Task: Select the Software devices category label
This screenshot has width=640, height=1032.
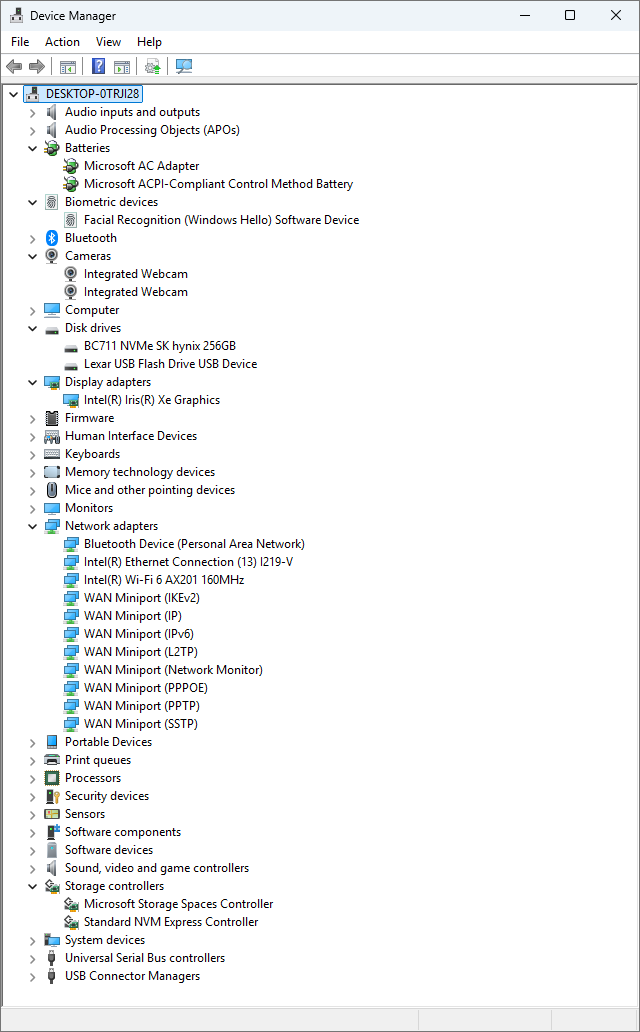Action: point(109,850)
